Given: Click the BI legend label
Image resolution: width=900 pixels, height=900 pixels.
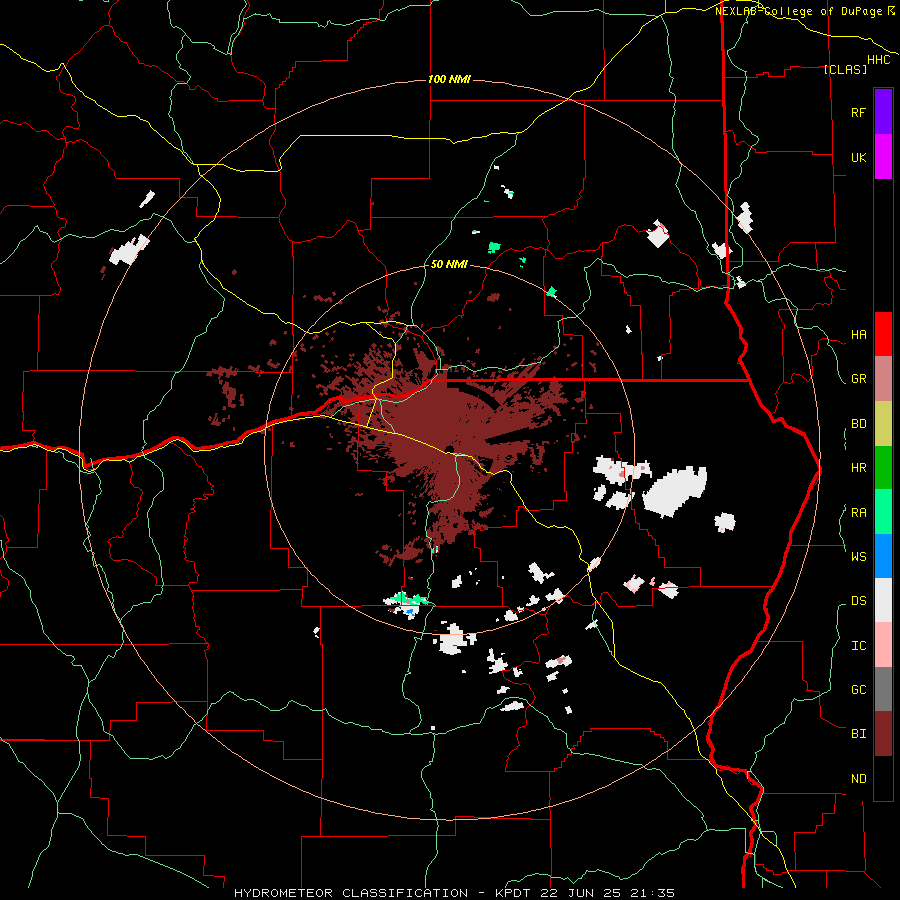Looking at the screenshot, I should pos(858,734).
